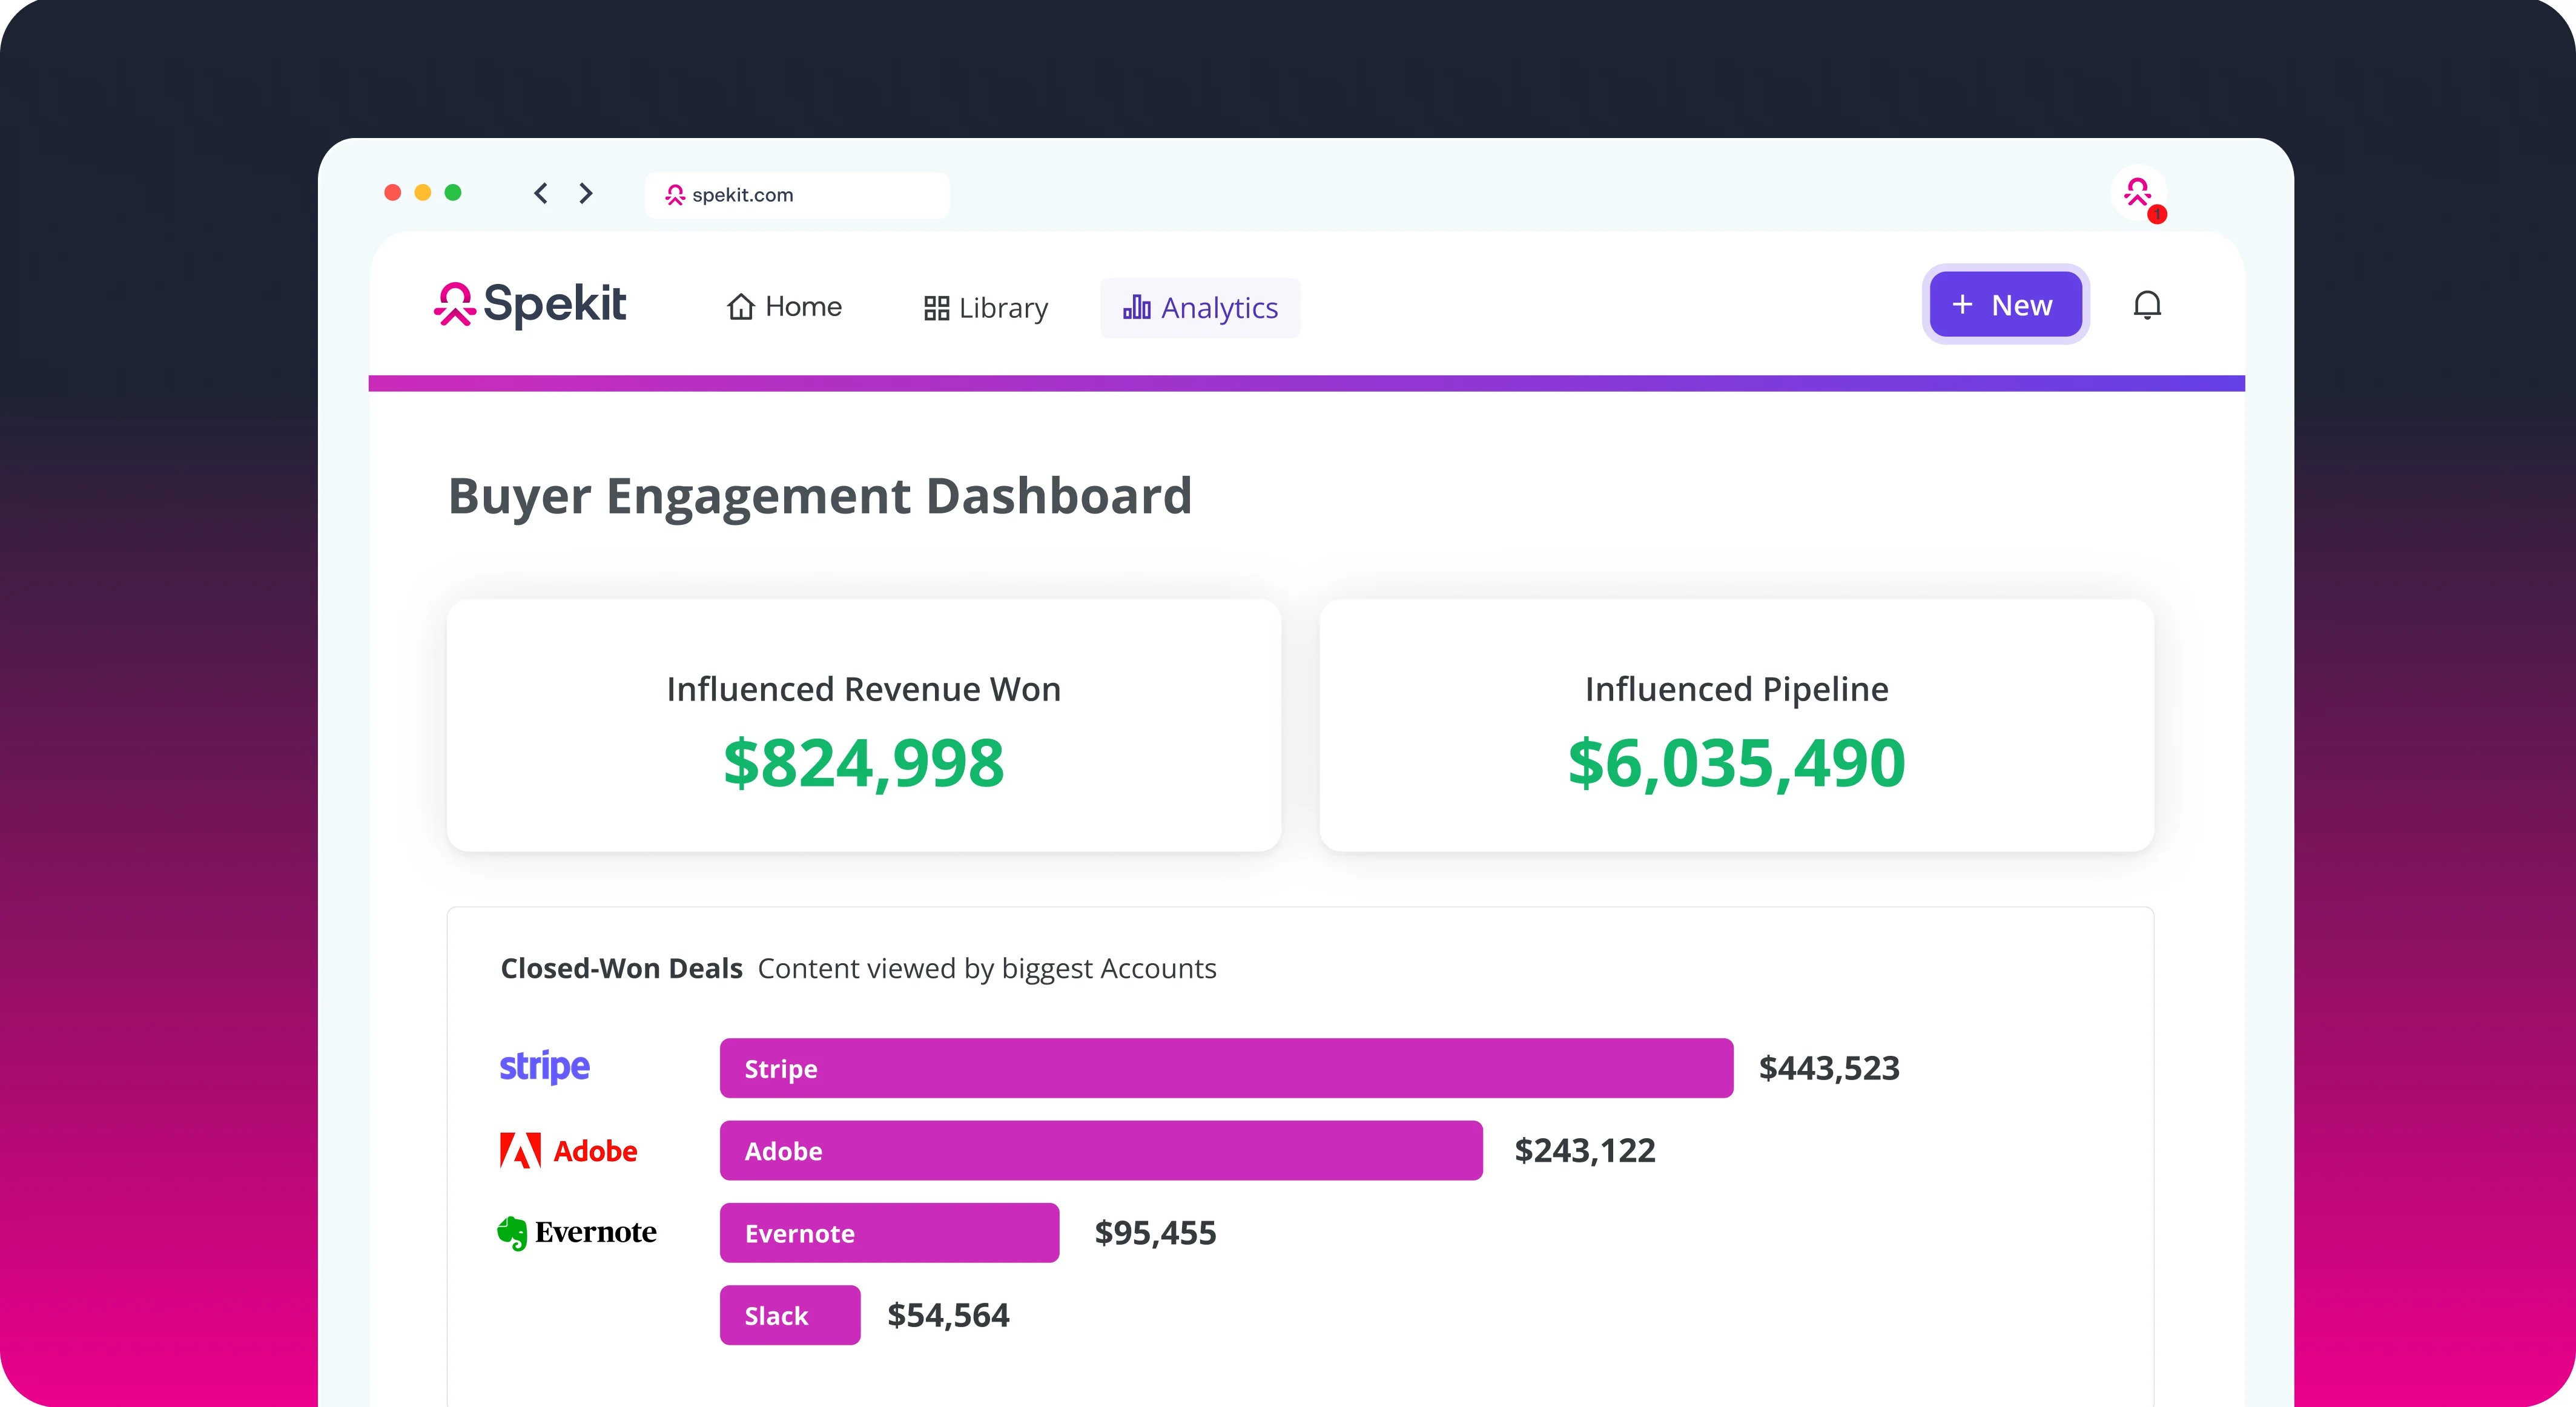Viewport: 2576px width, 1407px height.
Task: Click the $6,035,490 pipeline value
Action: pyautogui.click(x=1737, y=764)
